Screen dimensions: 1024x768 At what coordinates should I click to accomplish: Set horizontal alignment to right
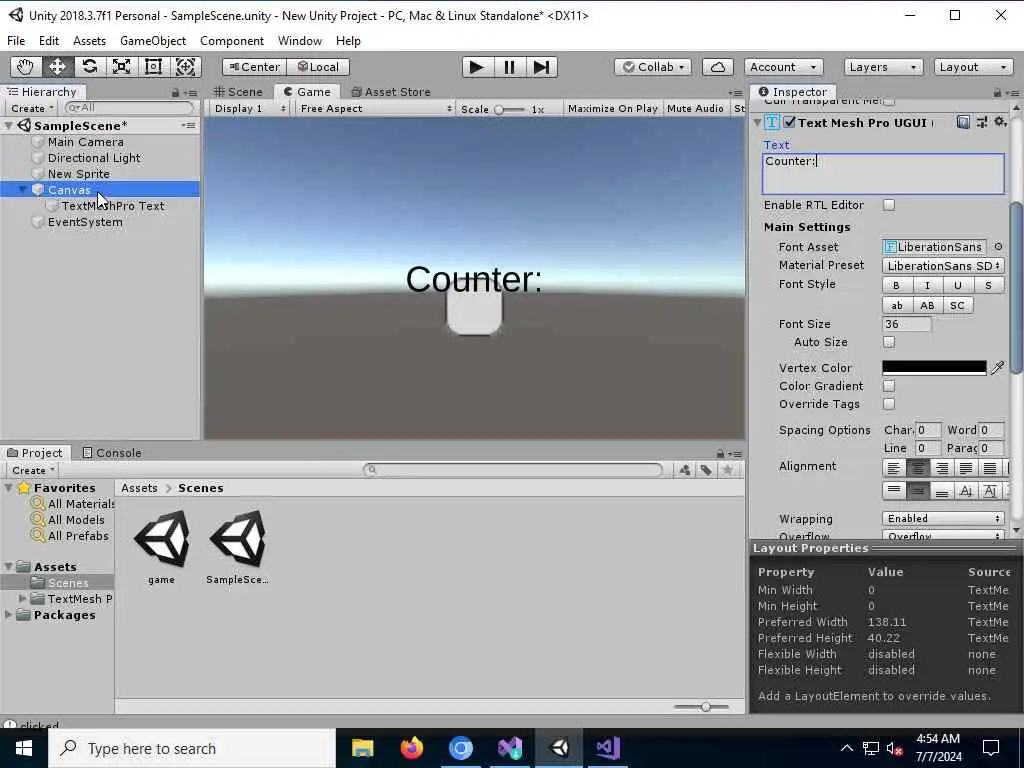coord(942,468)
